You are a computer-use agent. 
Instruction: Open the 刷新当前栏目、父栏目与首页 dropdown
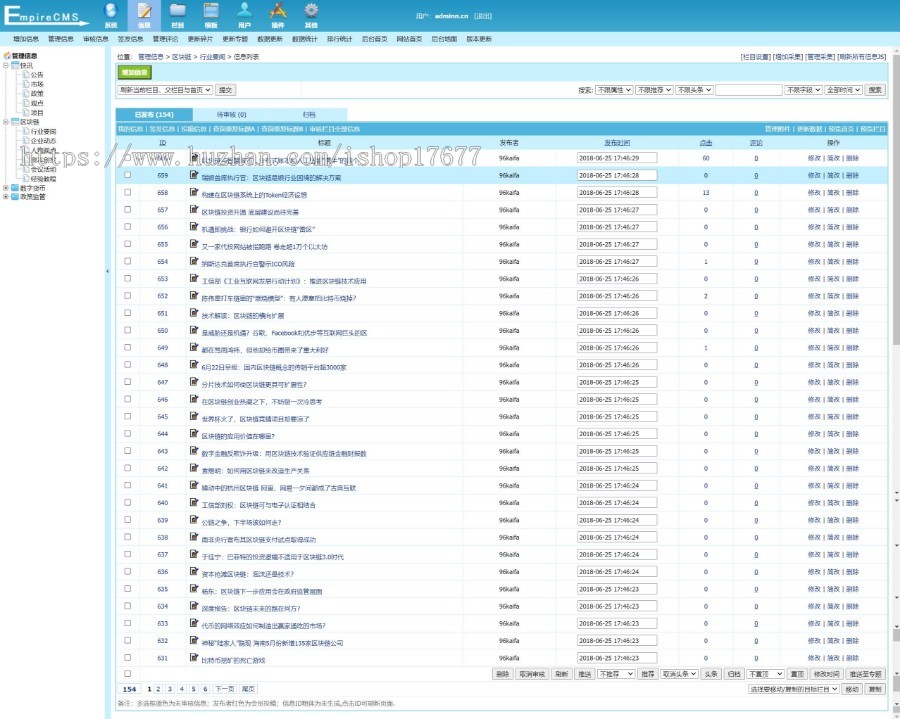coord(165,90)
